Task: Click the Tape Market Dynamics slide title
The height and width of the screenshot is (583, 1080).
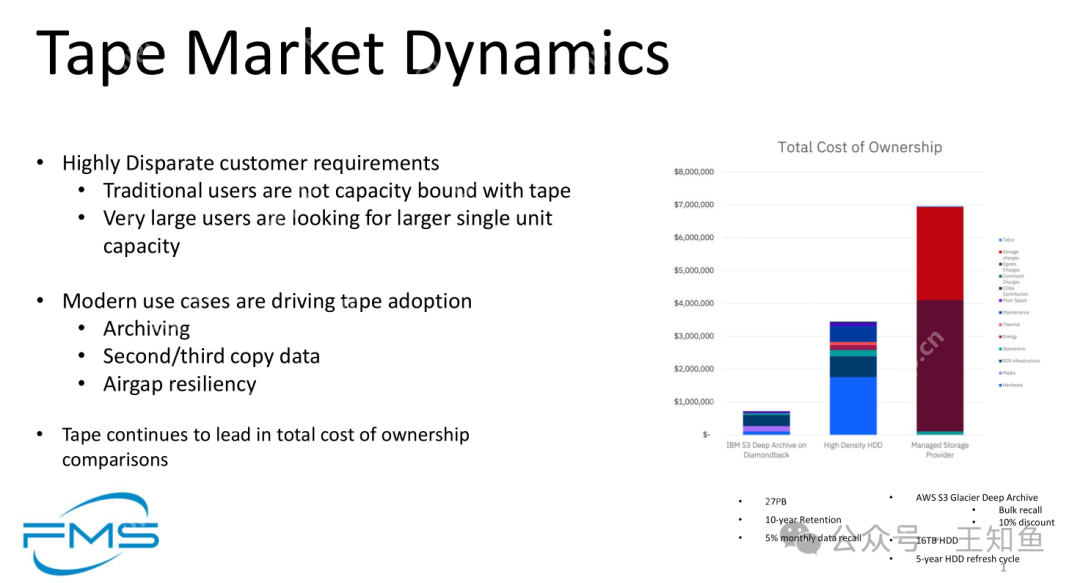Action: click(352, 53)
